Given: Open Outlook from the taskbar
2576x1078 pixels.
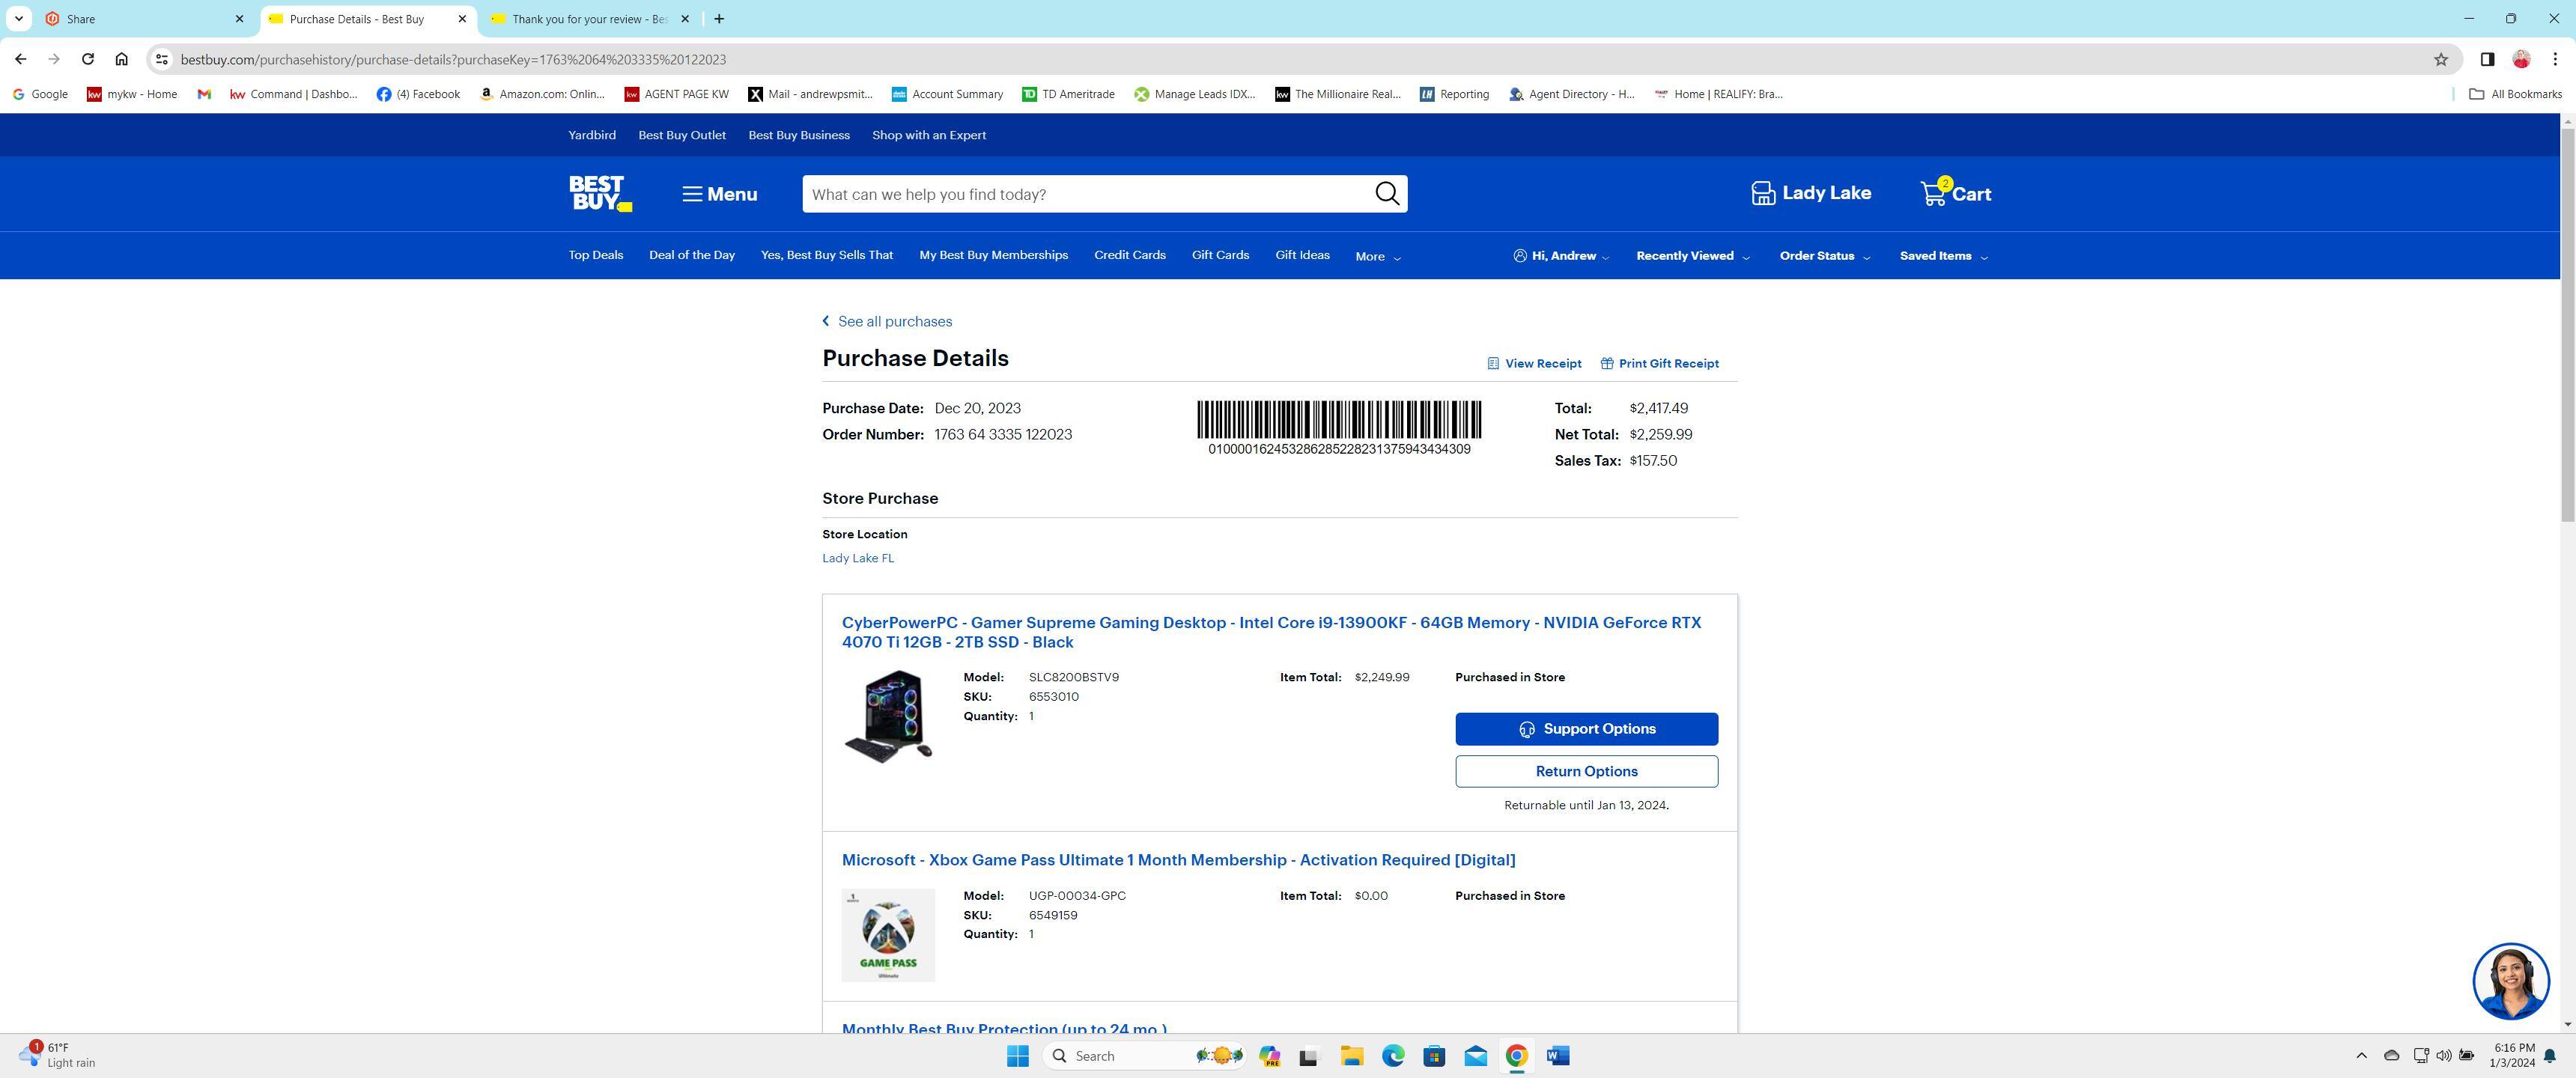Looking at the screenshot, I should tap(1474, 1055).
